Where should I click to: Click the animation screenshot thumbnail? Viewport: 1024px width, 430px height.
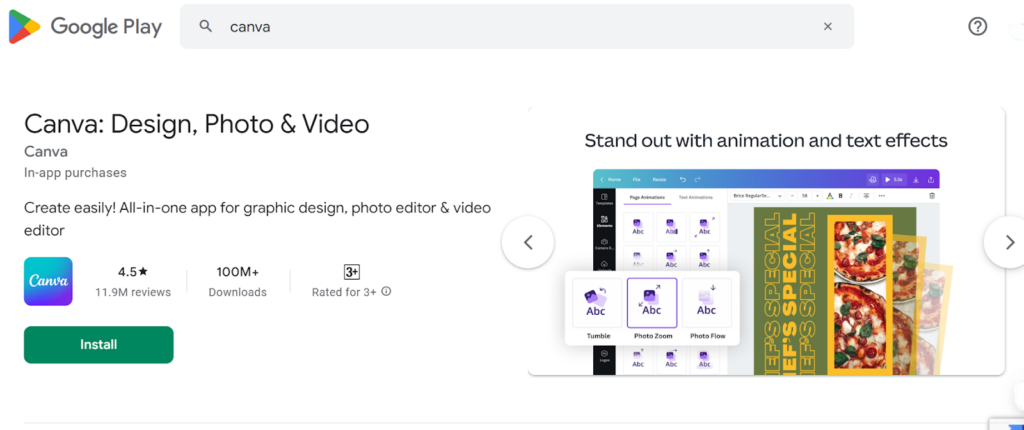pos(766,241)
